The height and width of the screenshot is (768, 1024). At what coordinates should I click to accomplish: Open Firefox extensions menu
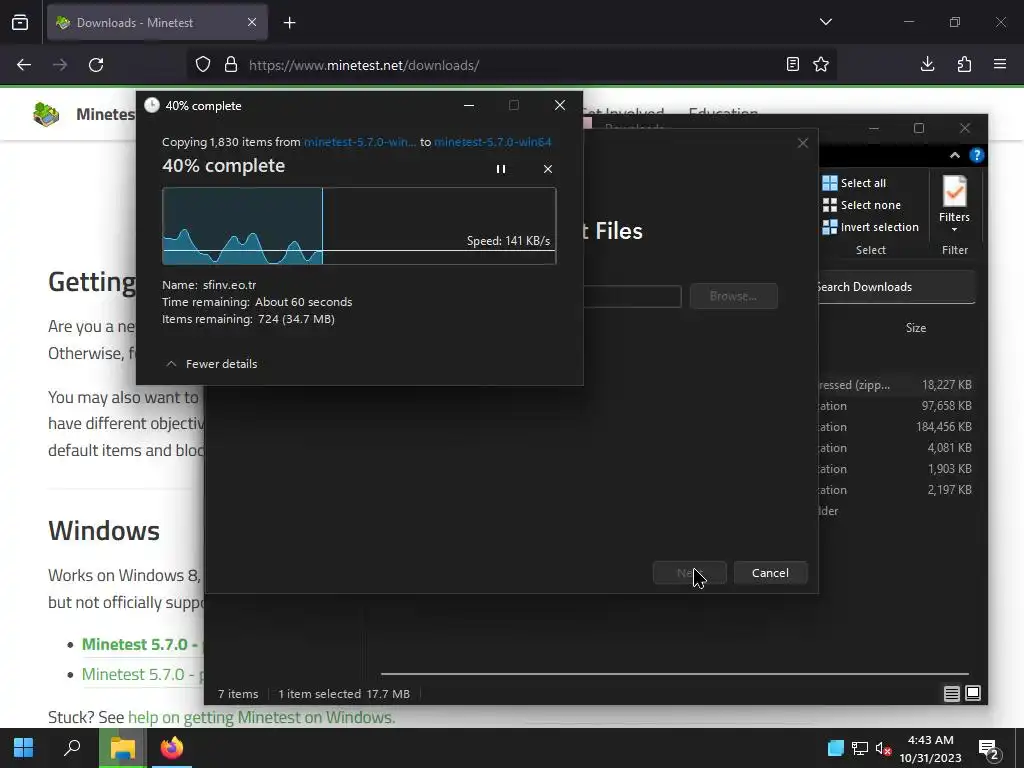pyautogui.click(x=964, y=64)
